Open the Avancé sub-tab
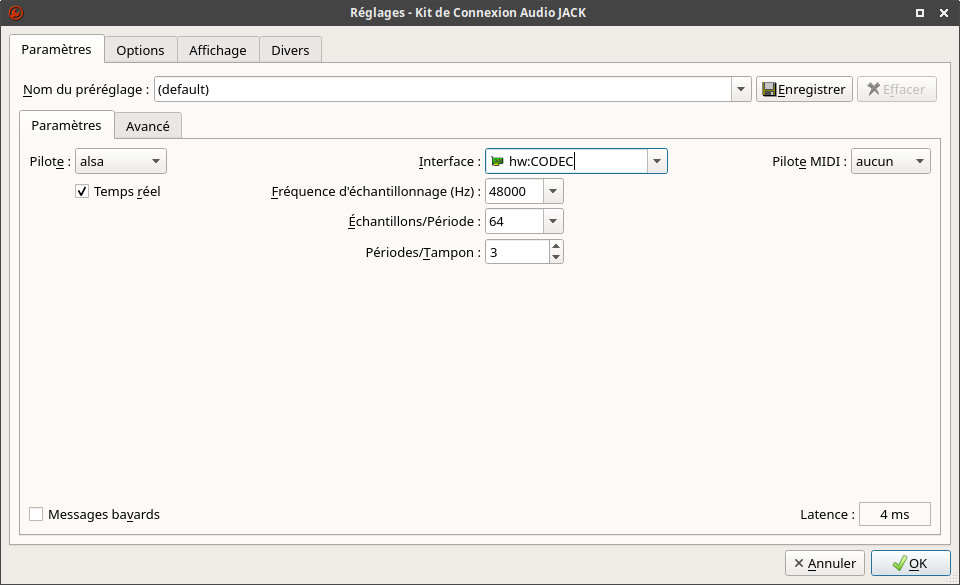Image resolution: width=960 pixels, height=585 pixels. pos(148,126)
